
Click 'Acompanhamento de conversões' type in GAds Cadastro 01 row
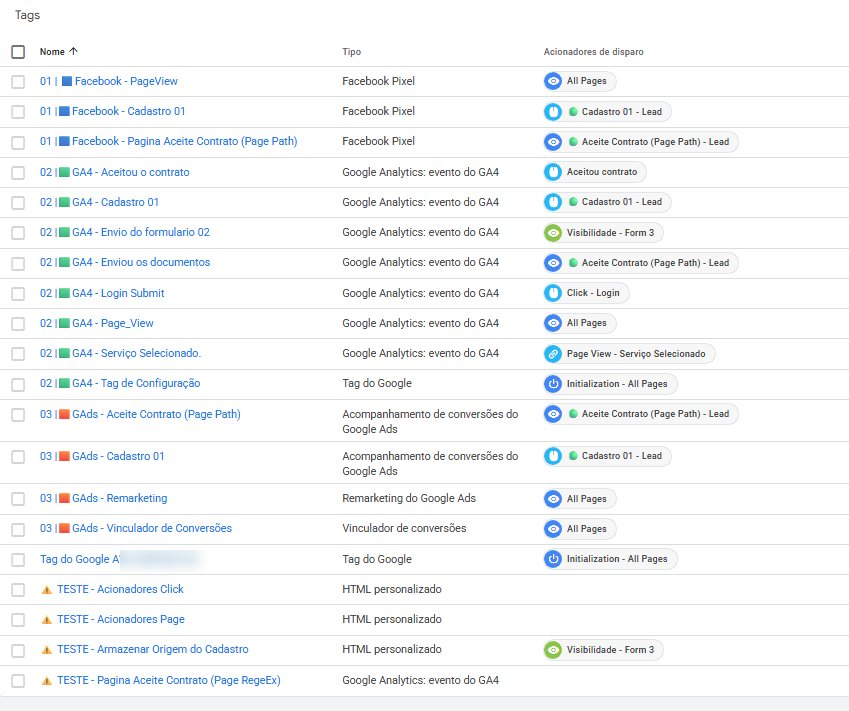pyautogui.click(x=430, y=464)
